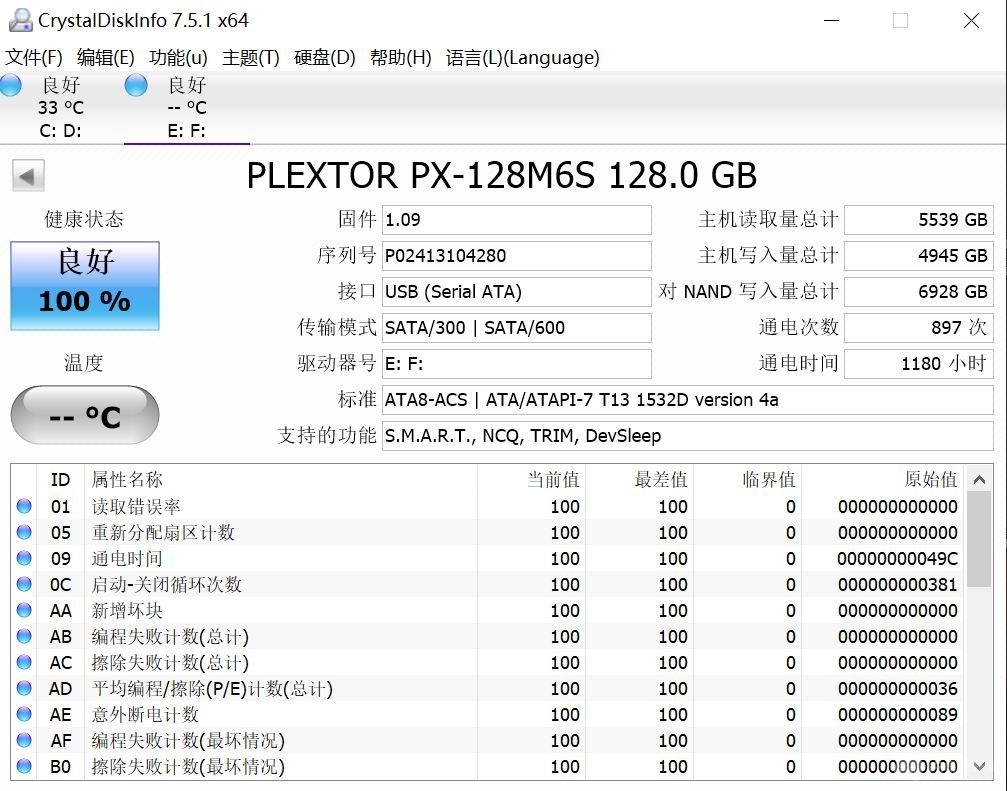Click the 最差值 column header

click(x=639, y=480)
